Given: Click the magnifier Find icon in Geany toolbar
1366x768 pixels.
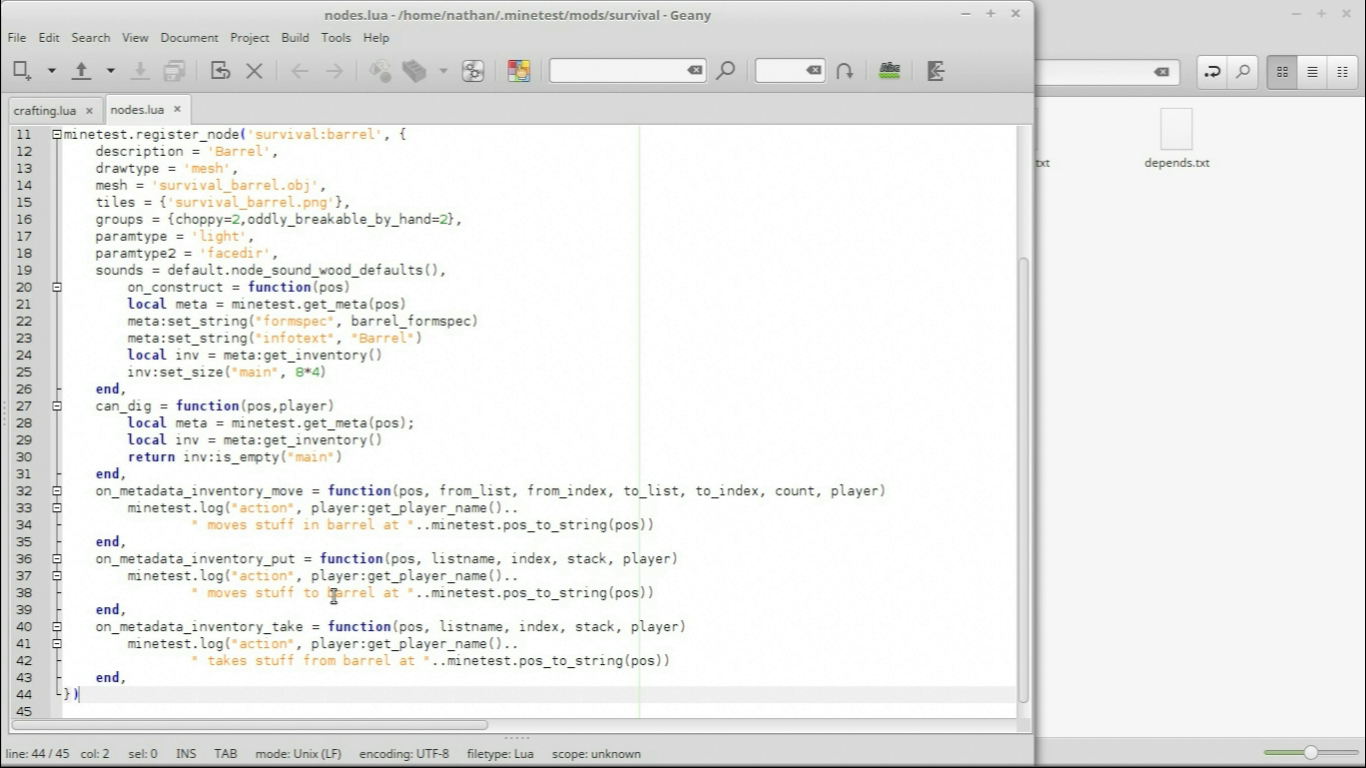Looking at the screenshot, I should (x=726, y=71).
